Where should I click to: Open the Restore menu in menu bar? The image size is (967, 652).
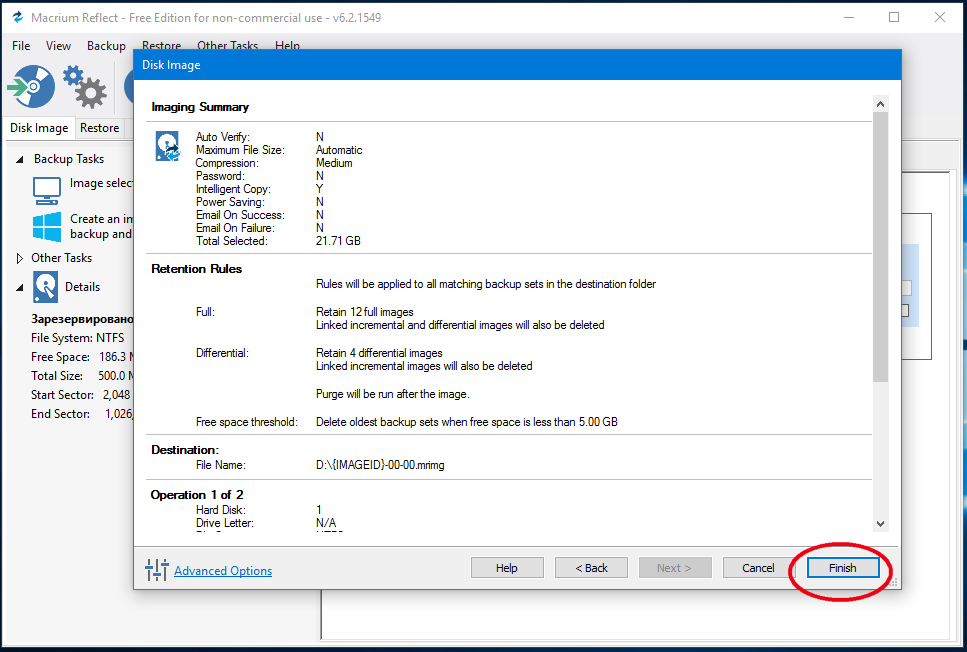point(161,45)
